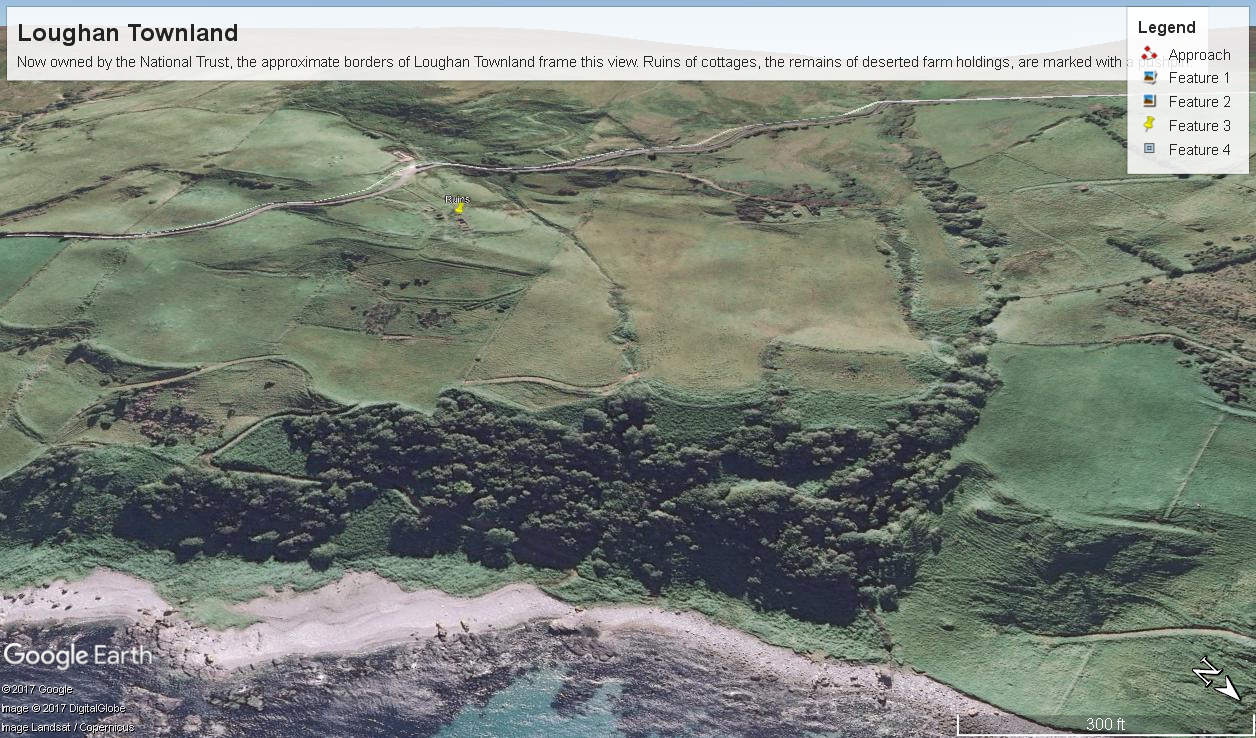Select the Feature 1 legend label
The width and height of the screenshot is (1256, 738).
point(1199,78)
